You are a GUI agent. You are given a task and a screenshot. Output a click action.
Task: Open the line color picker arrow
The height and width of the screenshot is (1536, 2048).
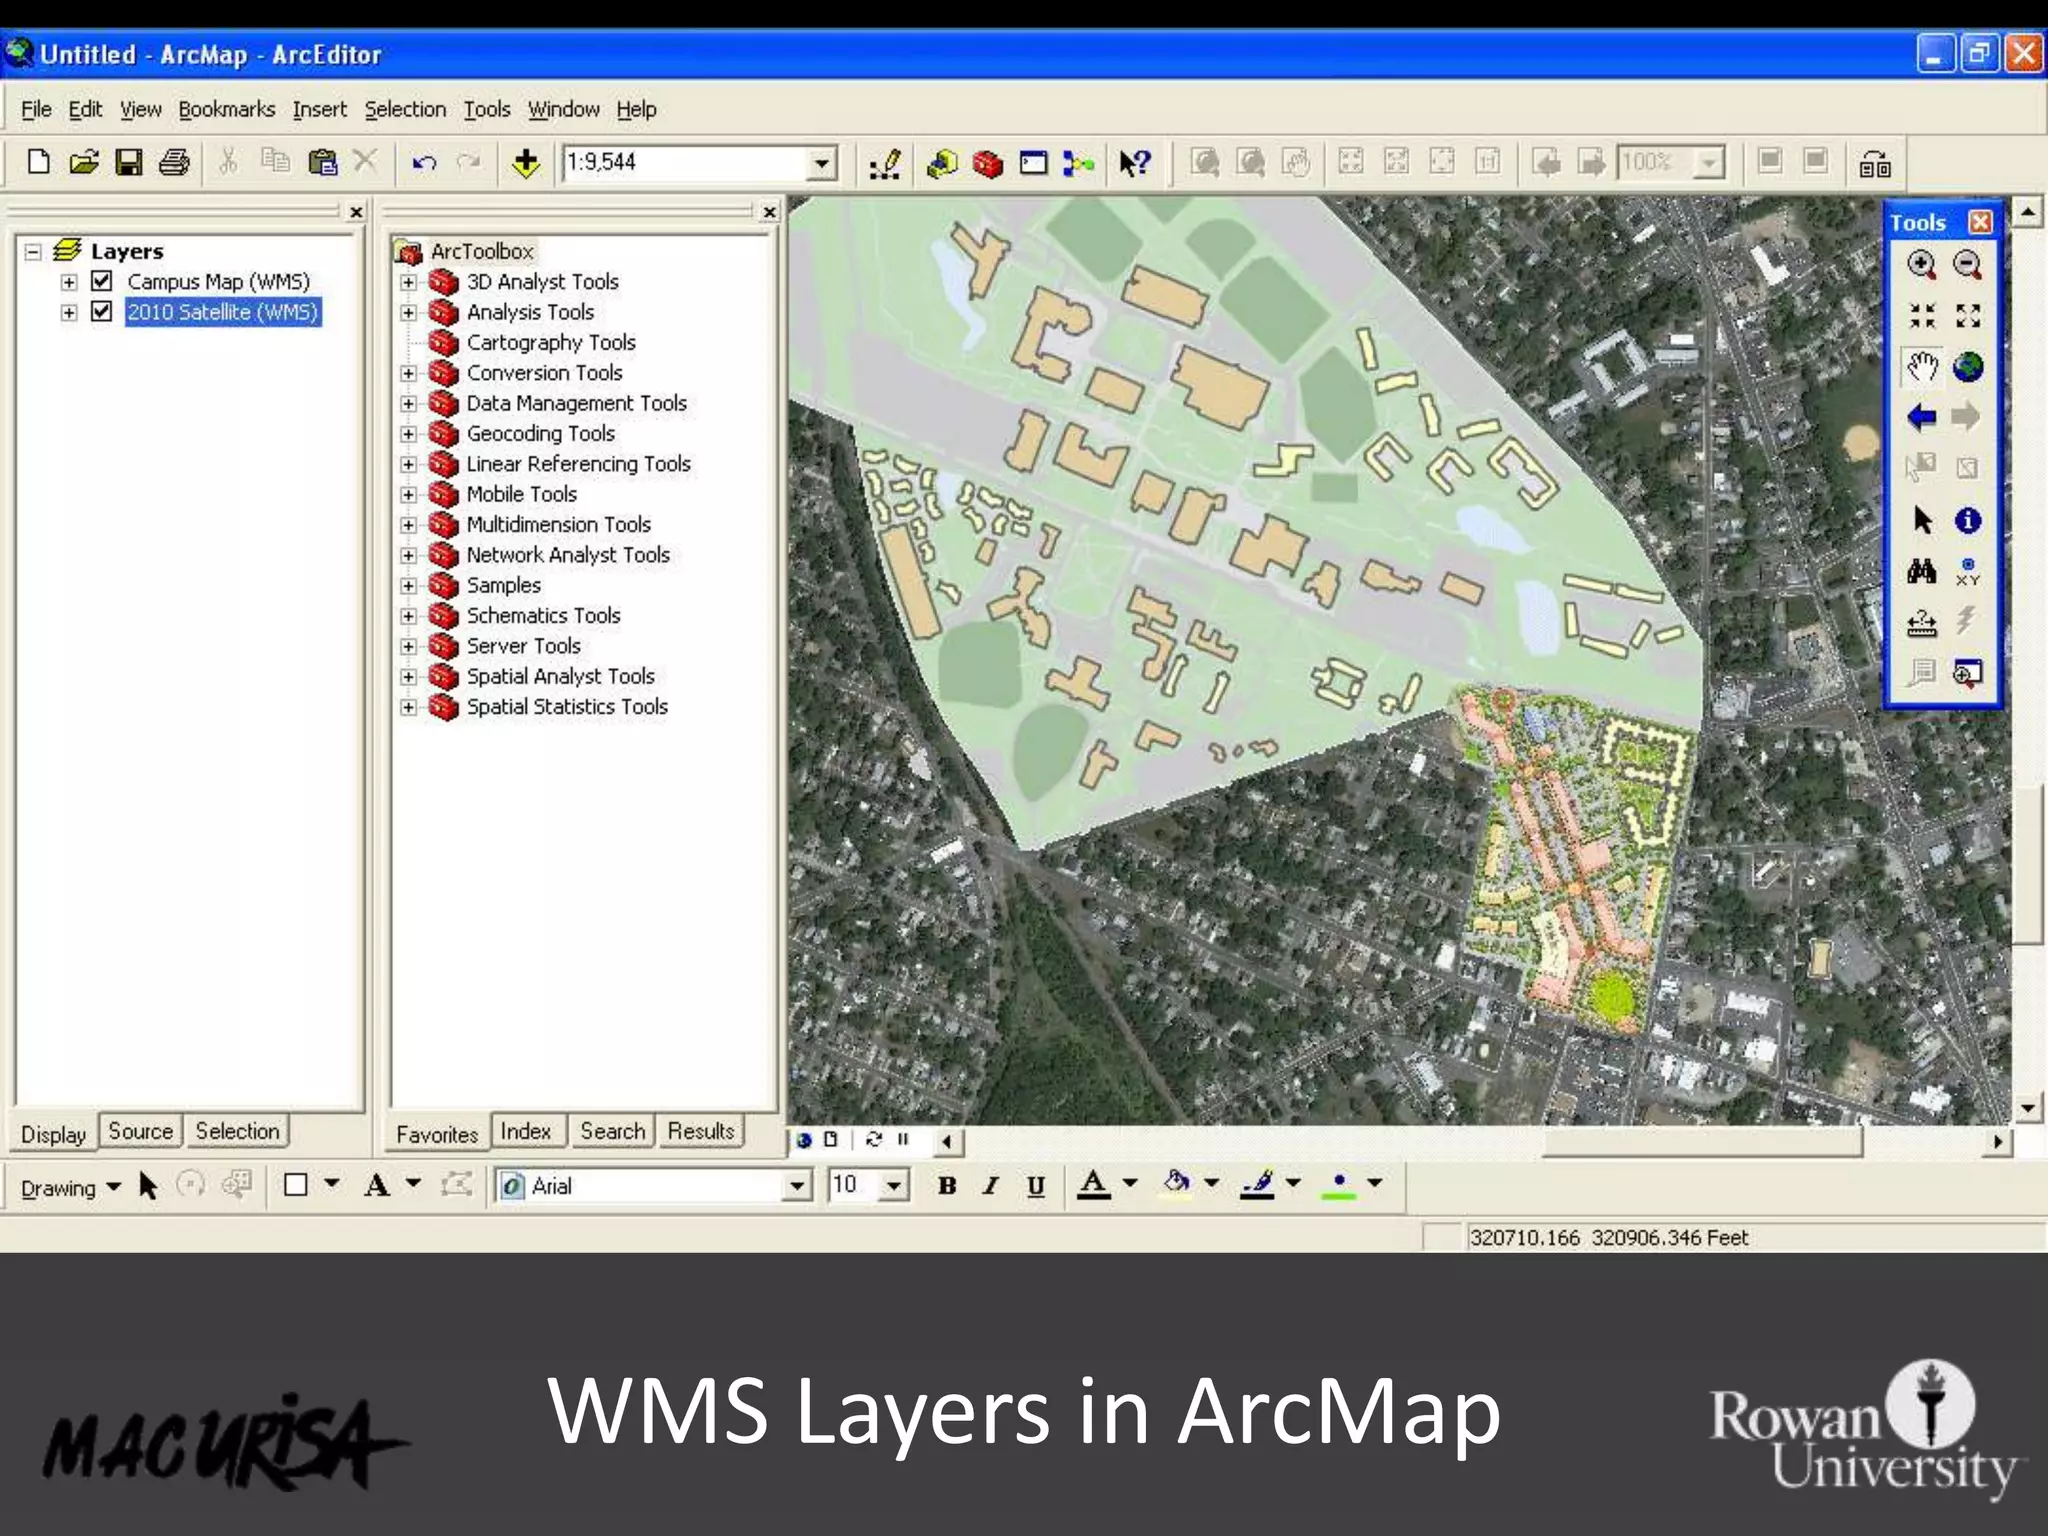coord(1293,1183)
